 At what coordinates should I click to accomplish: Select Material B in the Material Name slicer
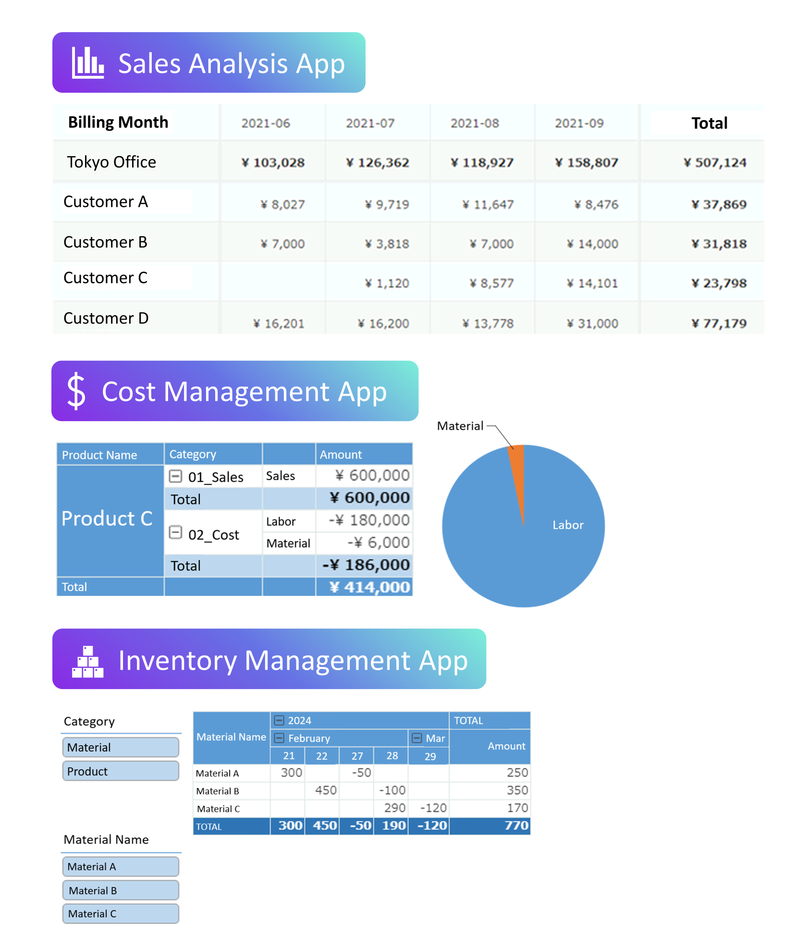120,890
